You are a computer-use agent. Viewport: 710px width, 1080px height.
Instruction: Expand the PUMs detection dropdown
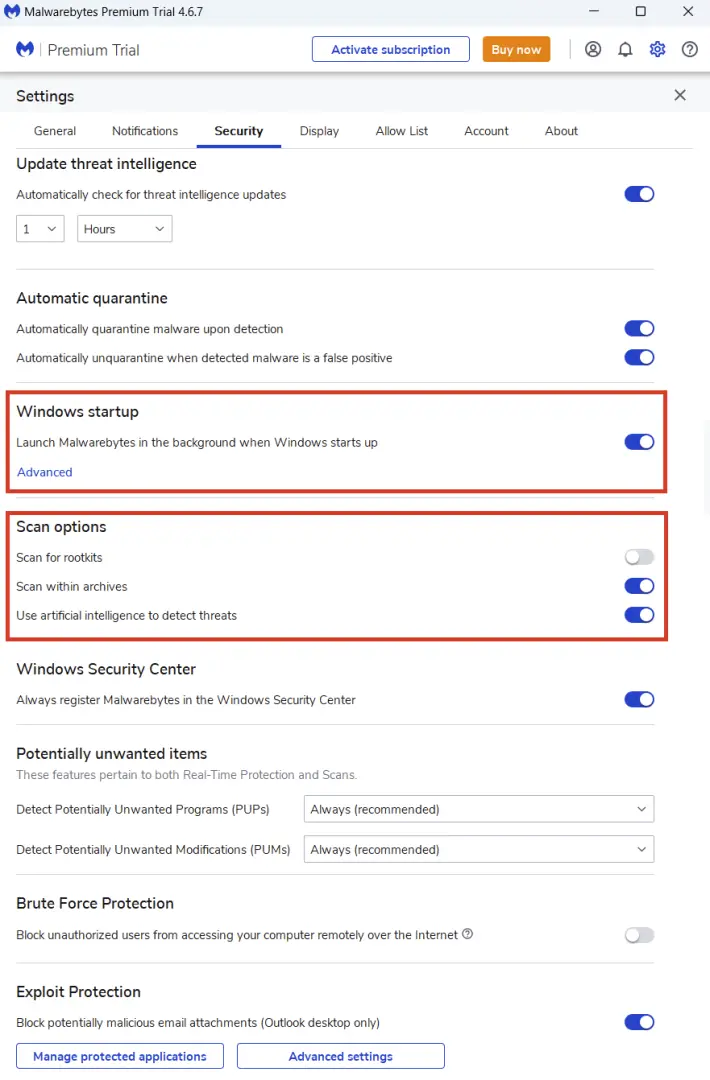click(x=479, y=849)
